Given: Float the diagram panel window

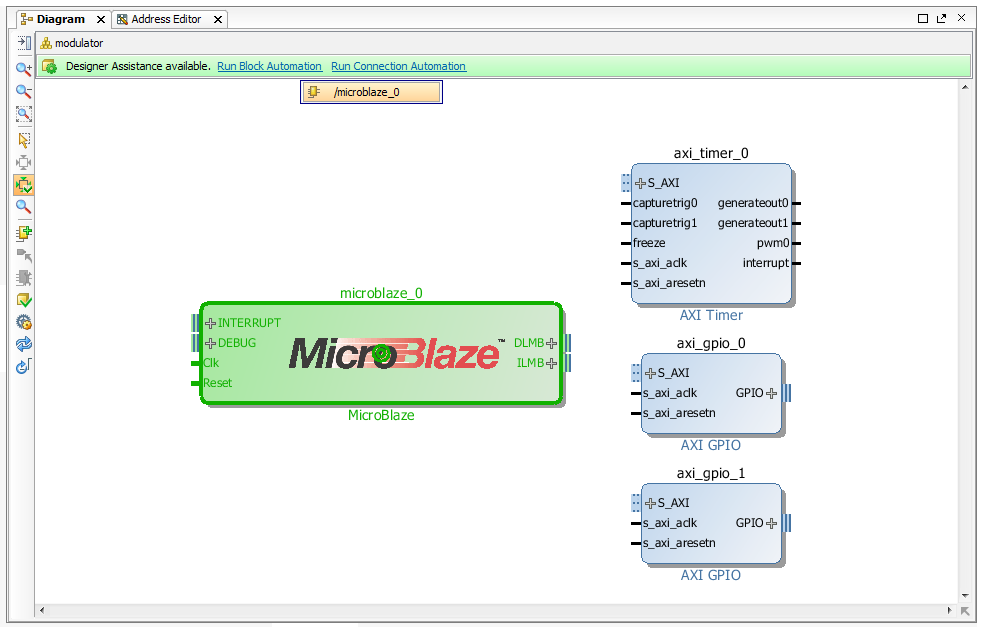Looking at the screenshot, I should tap(942, 18).
